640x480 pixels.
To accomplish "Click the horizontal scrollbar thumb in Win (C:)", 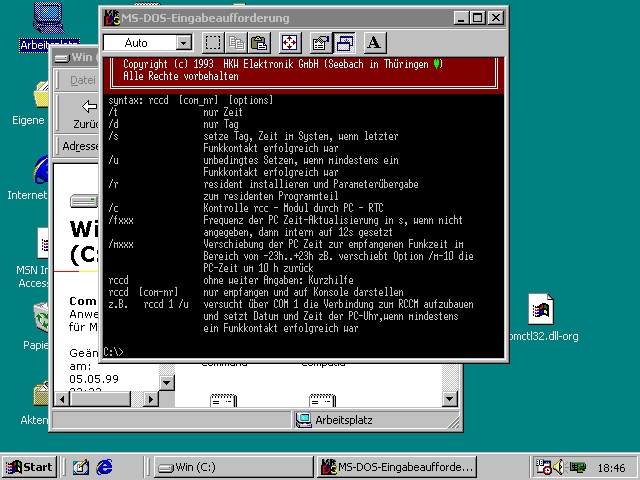I will click(x=100, y=399).
